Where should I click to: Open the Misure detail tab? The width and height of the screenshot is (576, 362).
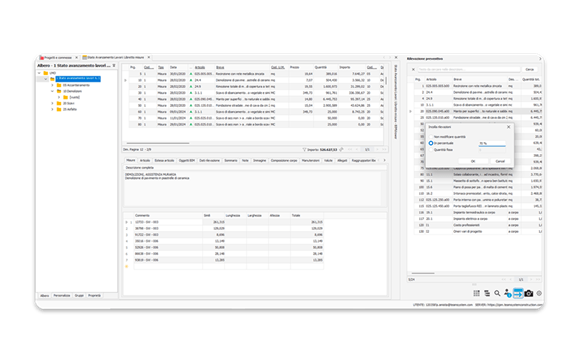[x=131, y=161]
